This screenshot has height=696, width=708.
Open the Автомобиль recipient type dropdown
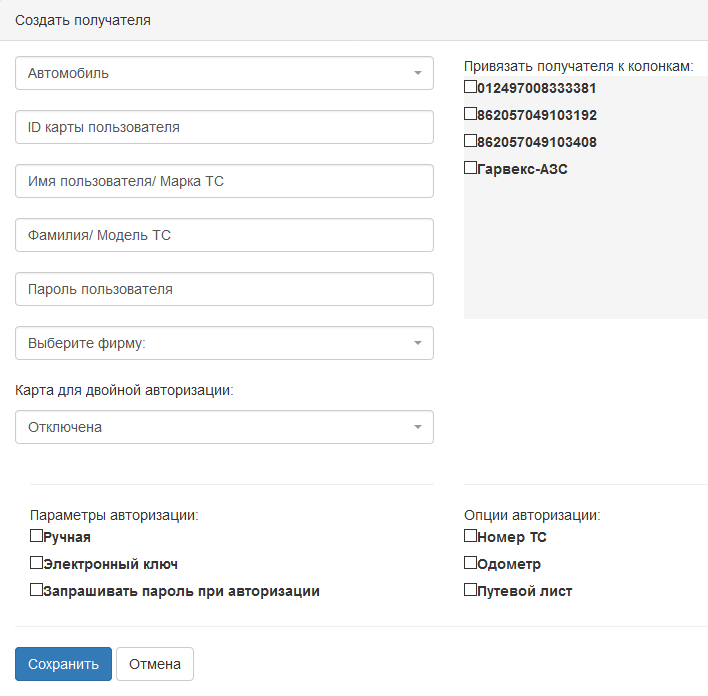click(224, 73)
